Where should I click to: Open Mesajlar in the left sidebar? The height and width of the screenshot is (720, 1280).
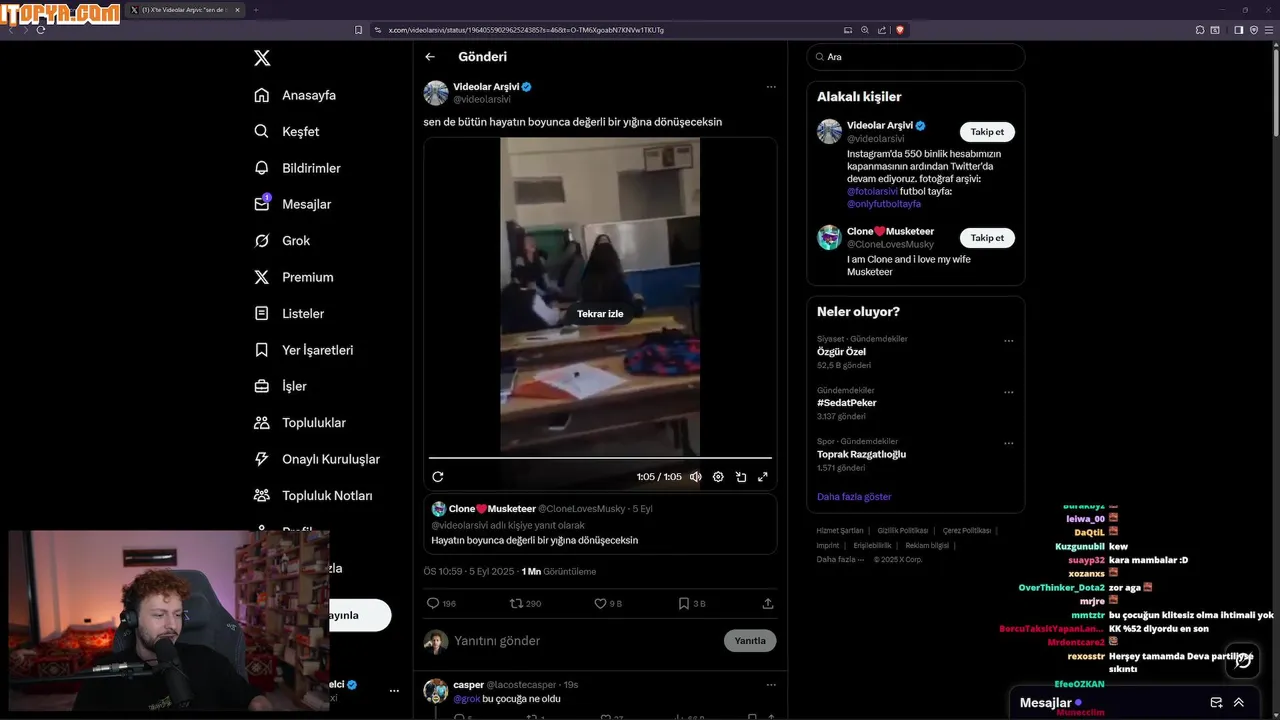point(293,204)
